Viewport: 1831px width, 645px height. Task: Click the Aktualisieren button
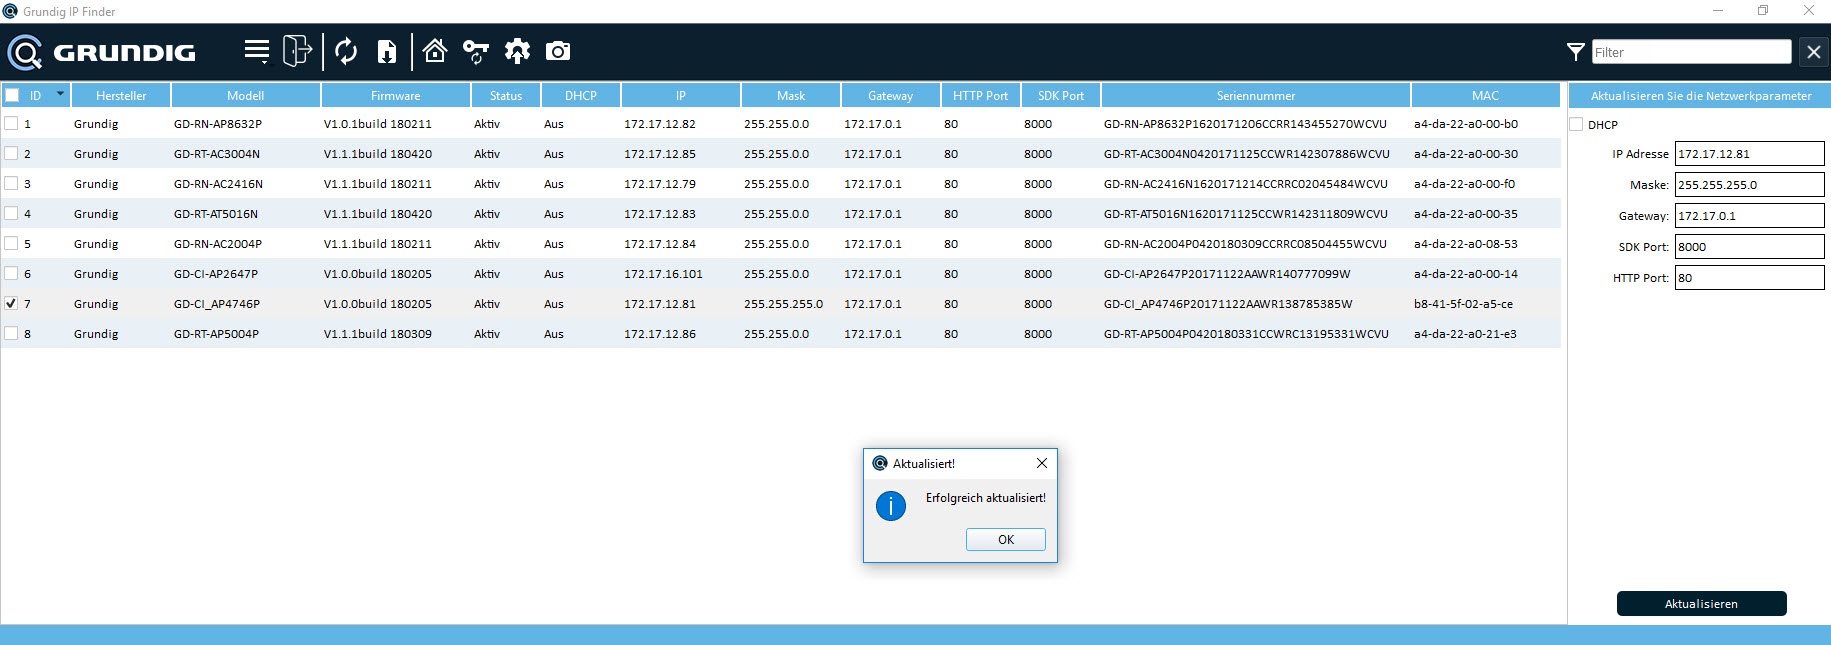pos(1701,604)
